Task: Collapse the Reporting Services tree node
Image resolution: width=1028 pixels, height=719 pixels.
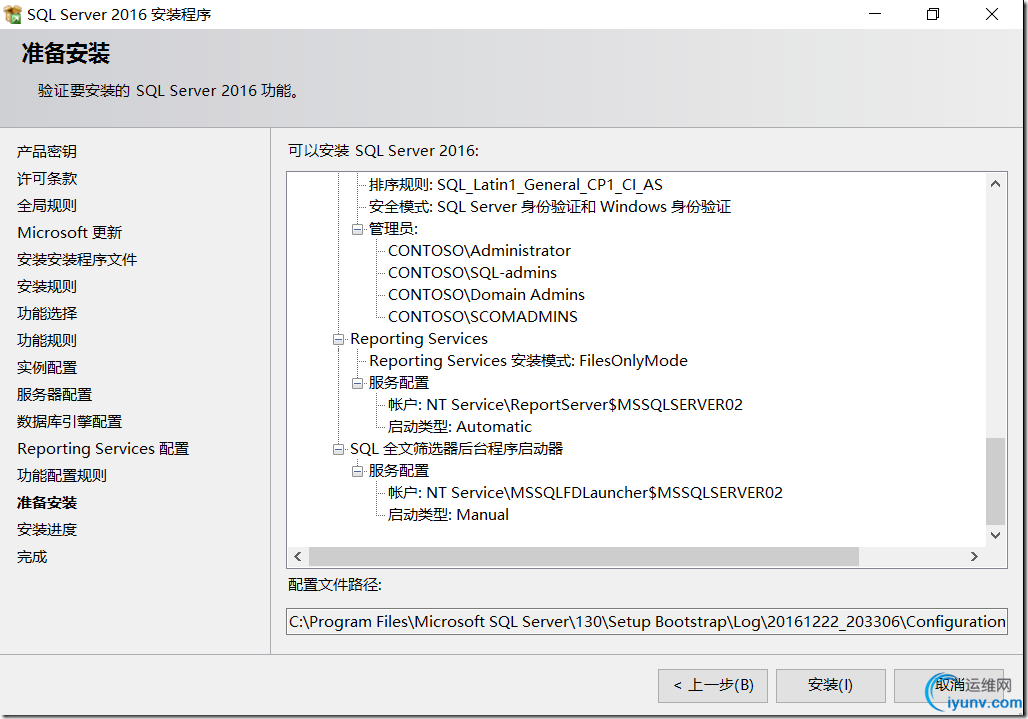Action: [x=338, y=339]
